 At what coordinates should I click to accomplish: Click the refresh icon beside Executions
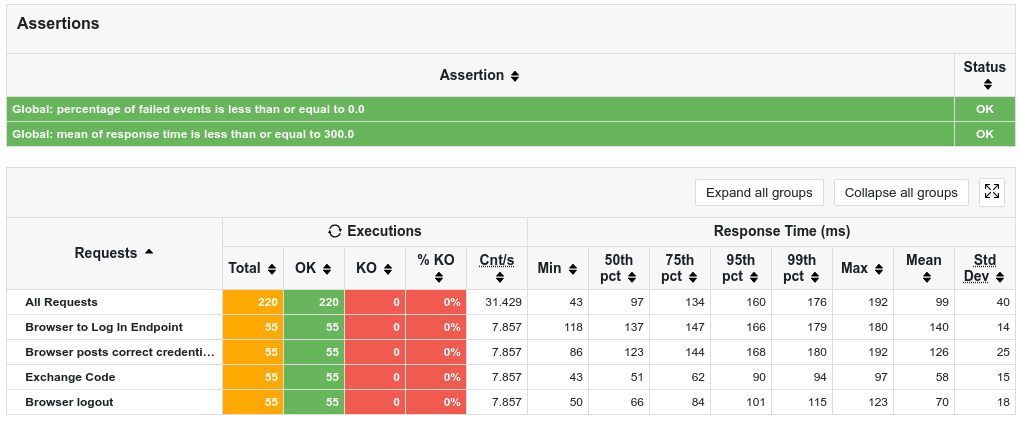335,231
